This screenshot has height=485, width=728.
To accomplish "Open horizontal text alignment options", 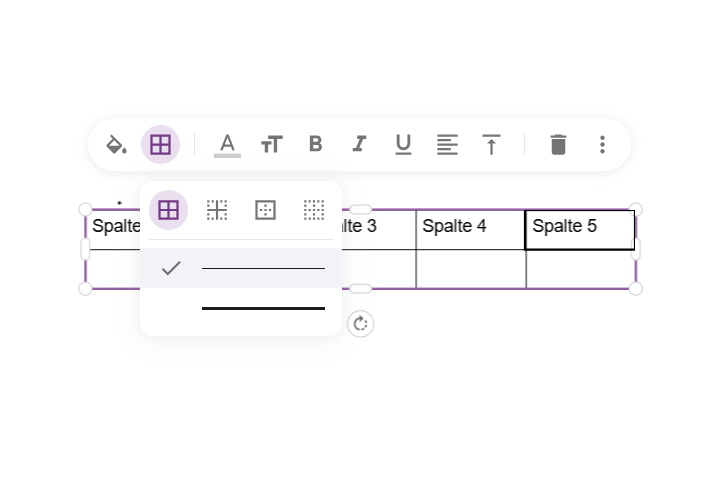I will pos(447,144).
